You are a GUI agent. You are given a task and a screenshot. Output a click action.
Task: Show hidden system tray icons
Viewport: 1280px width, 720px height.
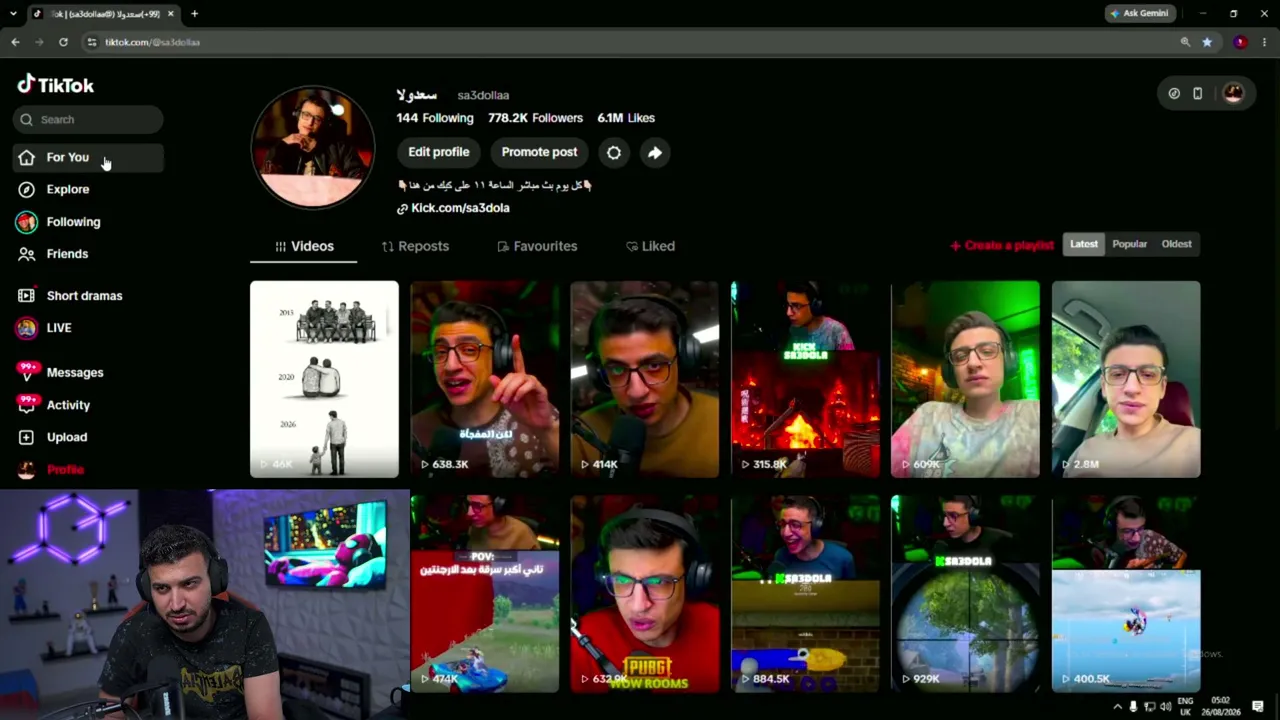[x=1117, y=707]
